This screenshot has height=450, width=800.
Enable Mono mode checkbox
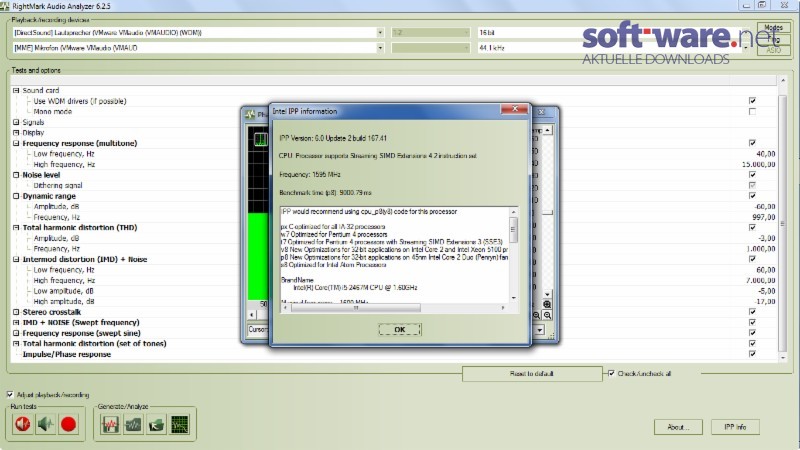(752, 111)
